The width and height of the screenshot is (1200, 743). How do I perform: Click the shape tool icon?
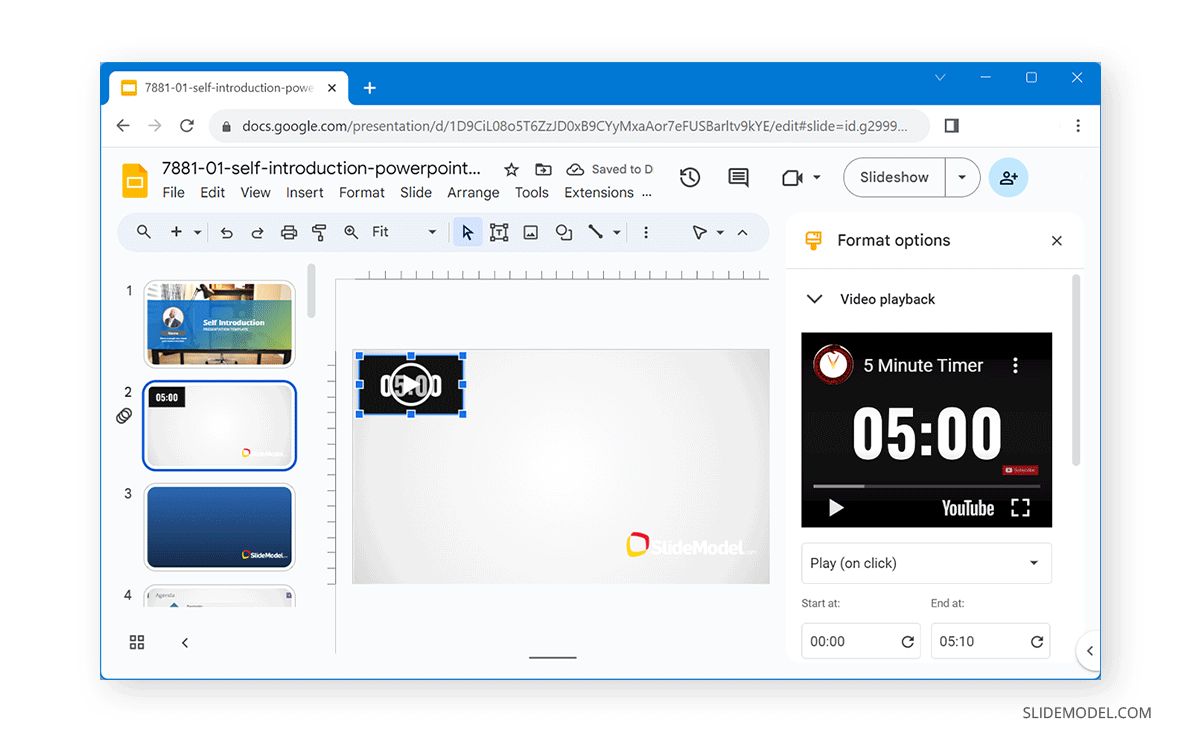tap(564, 232)
